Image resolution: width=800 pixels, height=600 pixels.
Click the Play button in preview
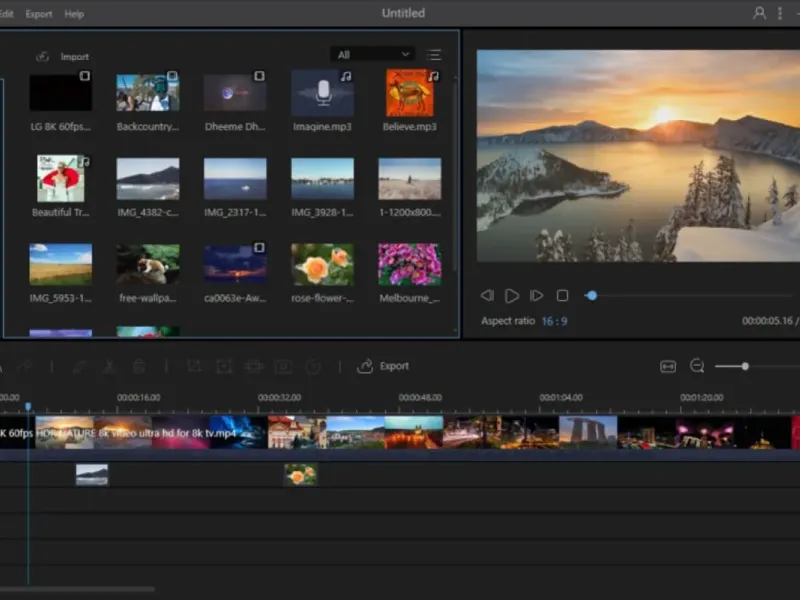coord(512,296)
